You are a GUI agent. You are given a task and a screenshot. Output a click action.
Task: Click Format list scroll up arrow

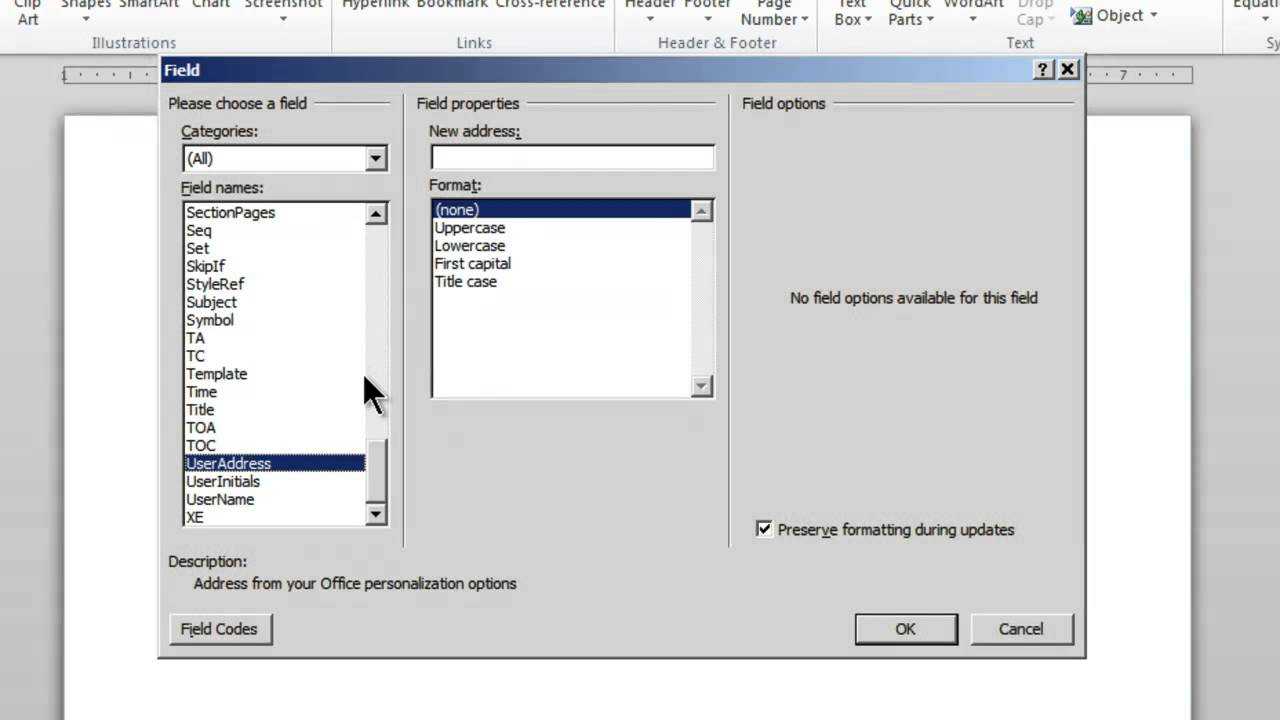[x=702, y=211]
